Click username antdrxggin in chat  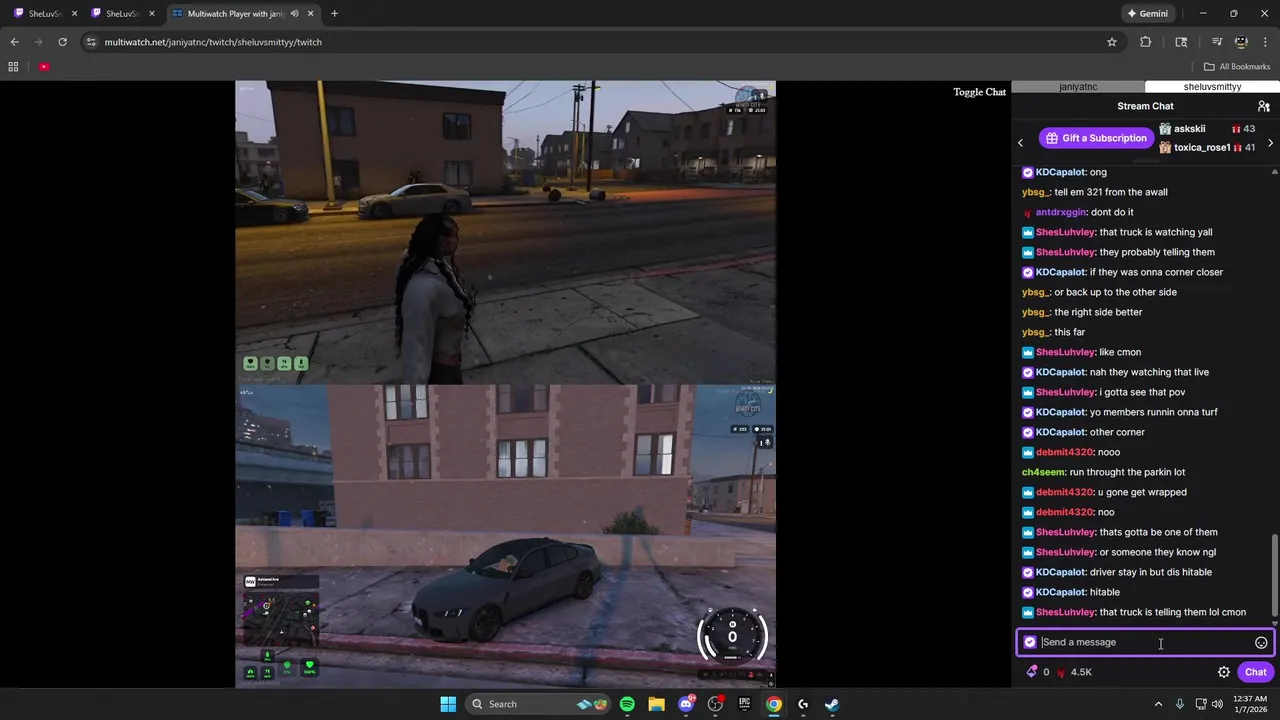tap(1060, 212)
